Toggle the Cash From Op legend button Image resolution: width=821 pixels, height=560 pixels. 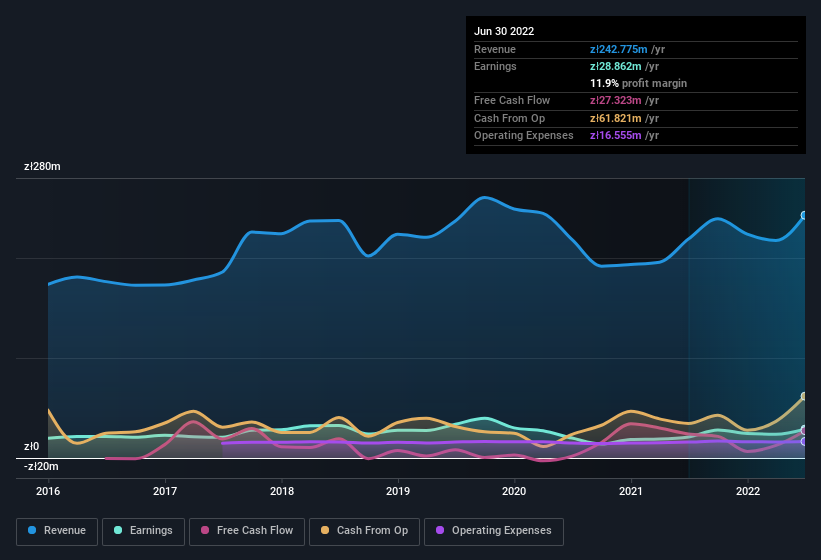364,531
